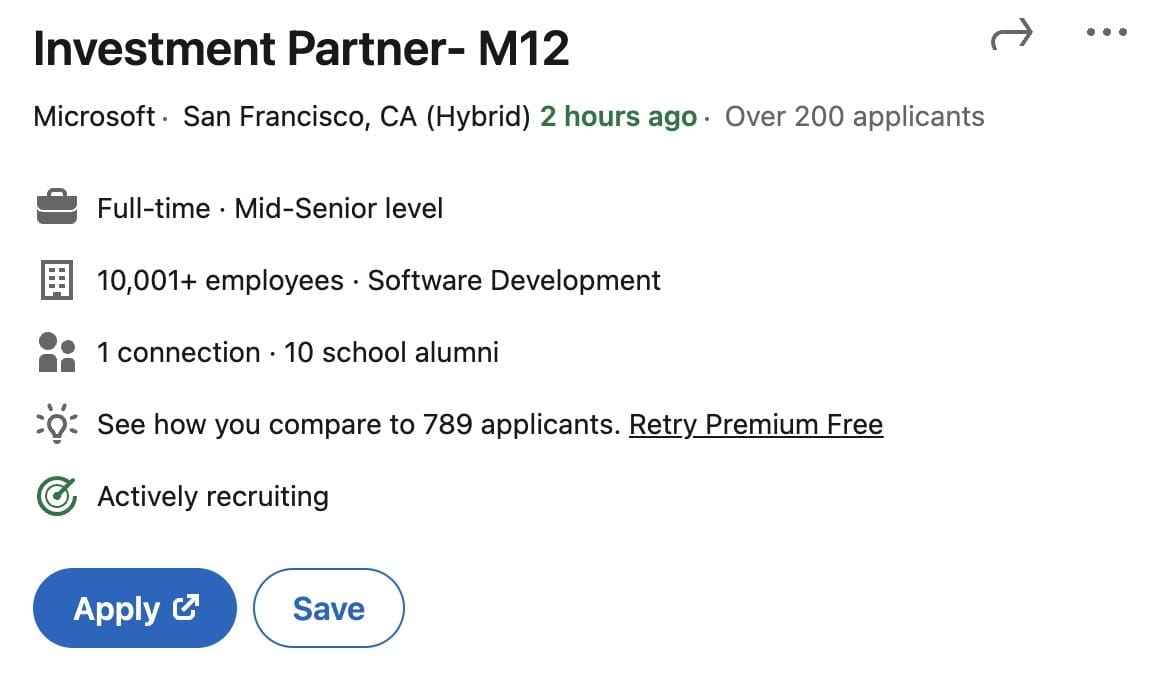The height and width of the screenshot is (678, 1174).
Task: Open the Retry Premium Free link
Action: coord(755,425)
